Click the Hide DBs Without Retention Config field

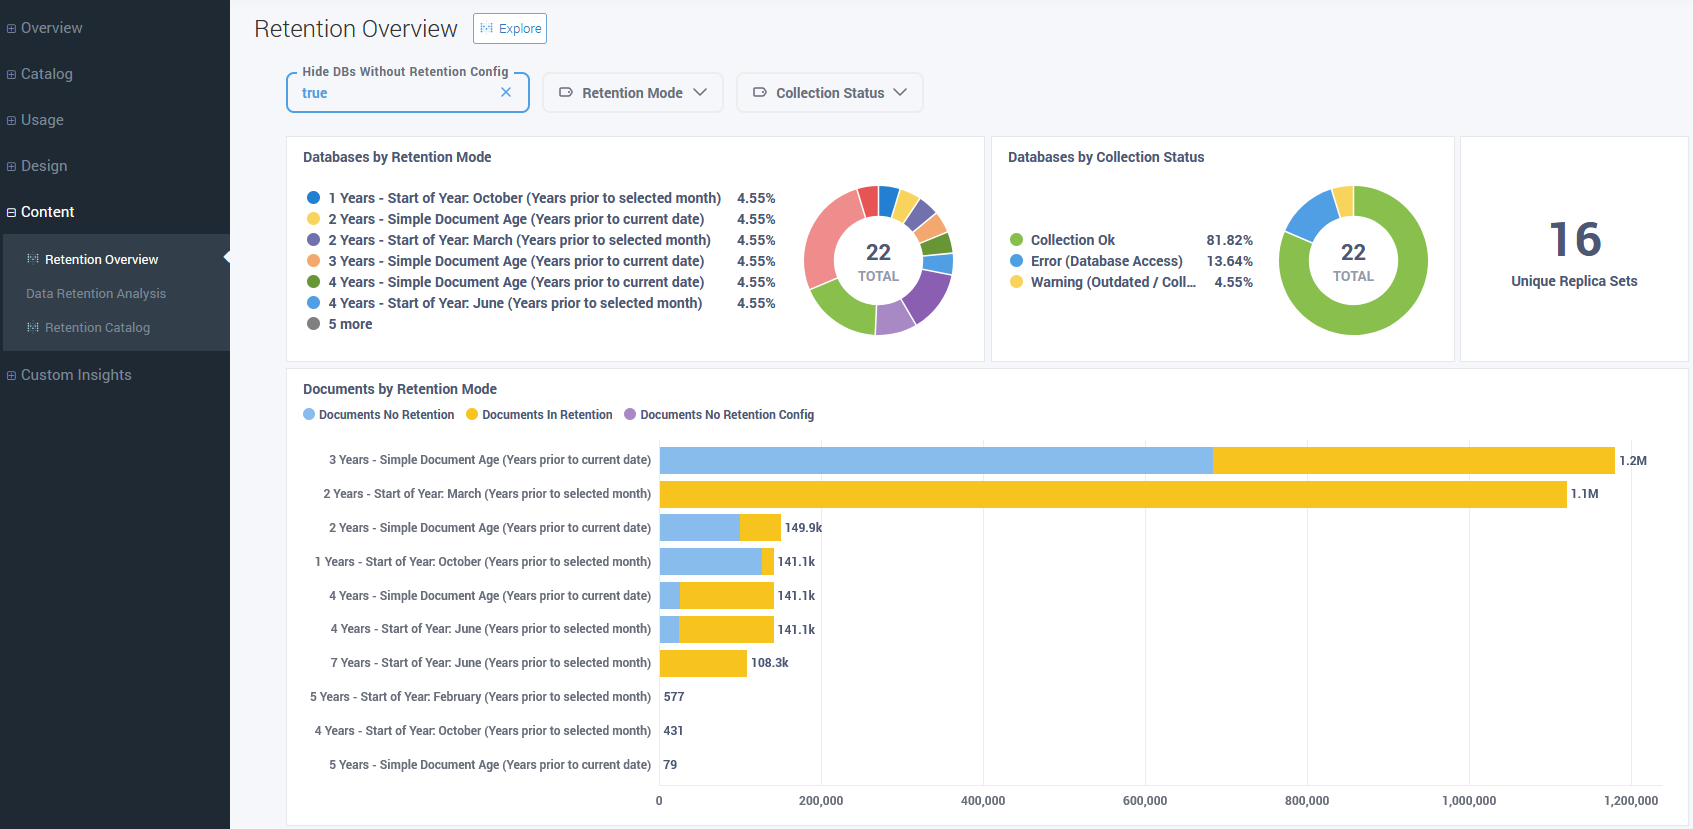(x=395, y=93)
